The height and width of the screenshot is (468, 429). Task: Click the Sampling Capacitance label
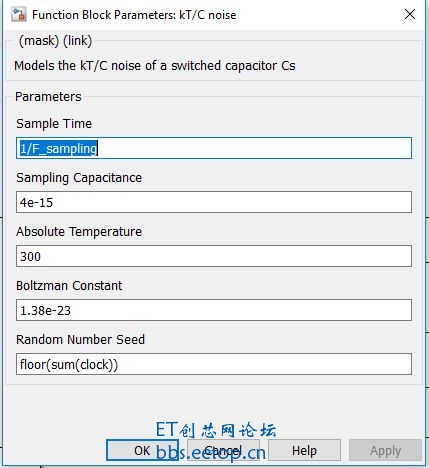tap(79, 178)
